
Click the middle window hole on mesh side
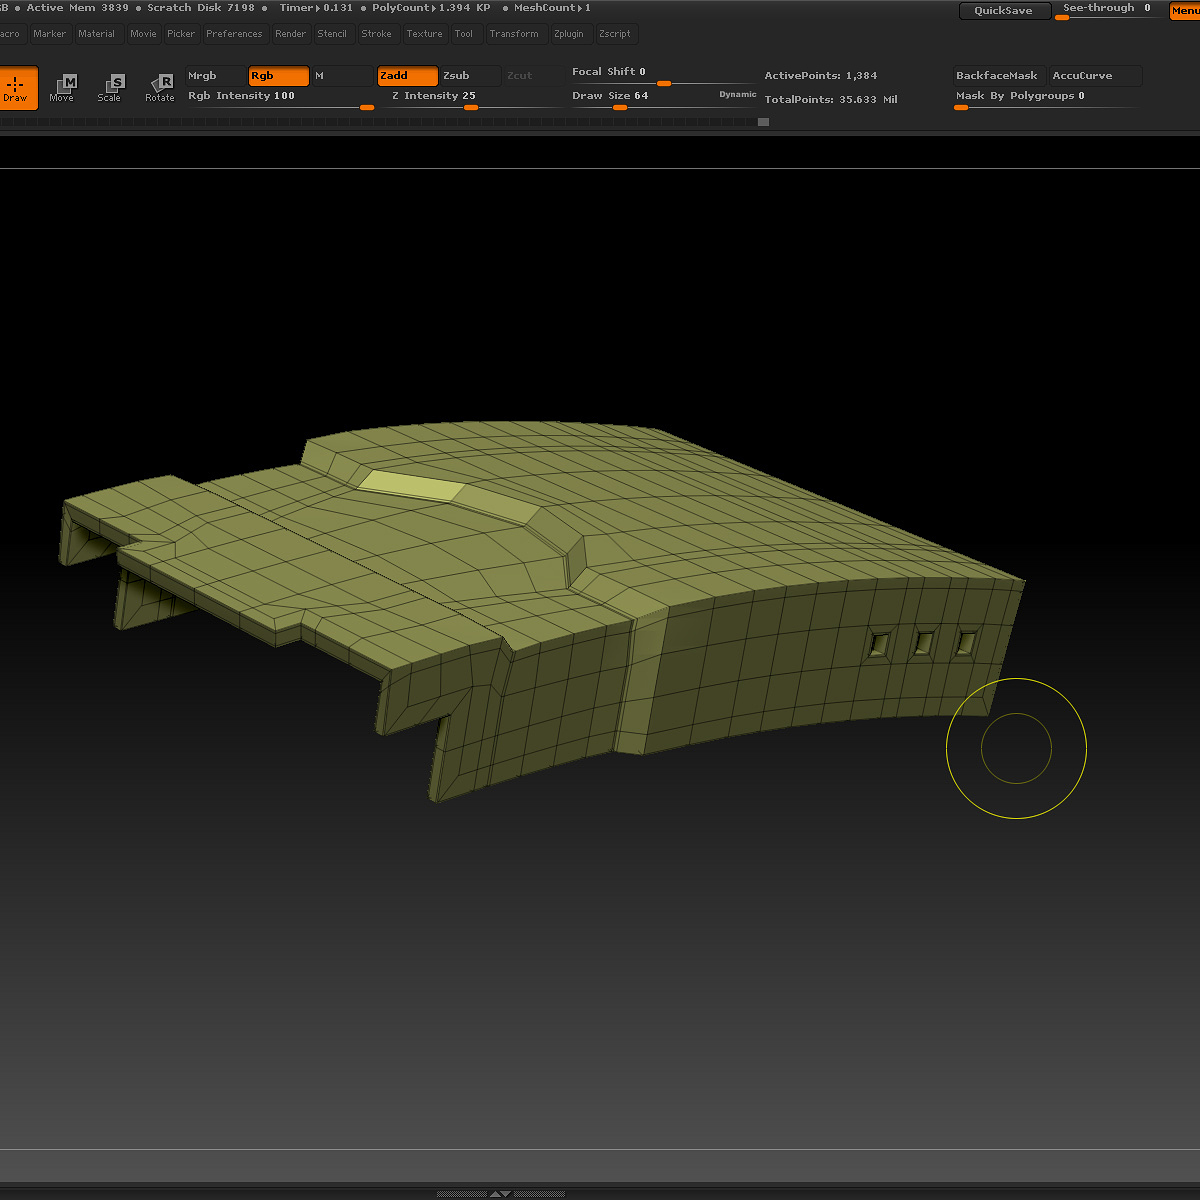924,643
